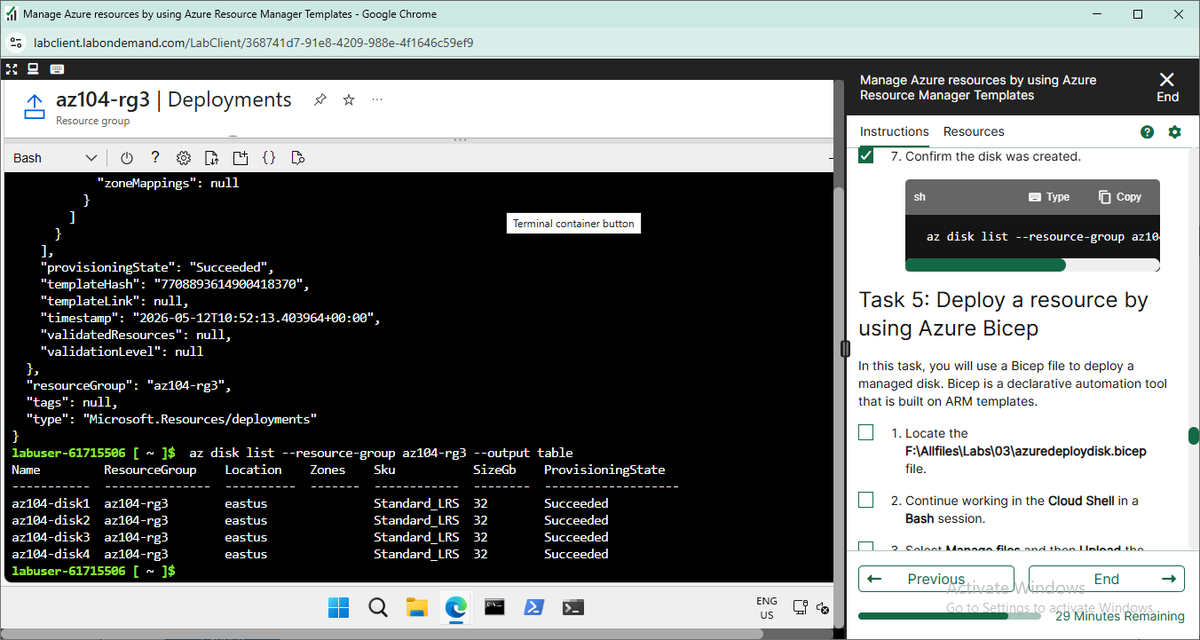
Task: Uncheck step 7 Confirm the disk was created
Action: (866, 156)
